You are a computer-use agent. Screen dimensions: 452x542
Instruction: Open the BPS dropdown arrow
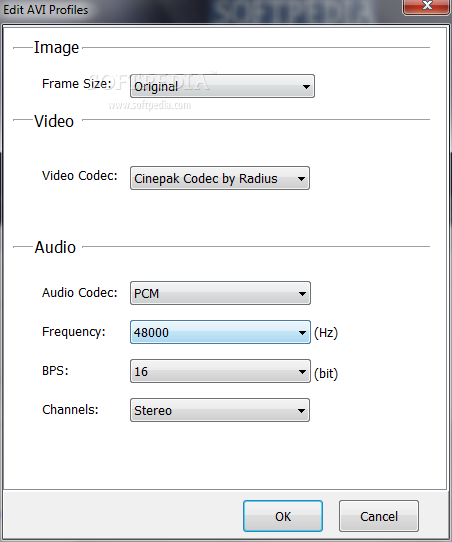302,372
